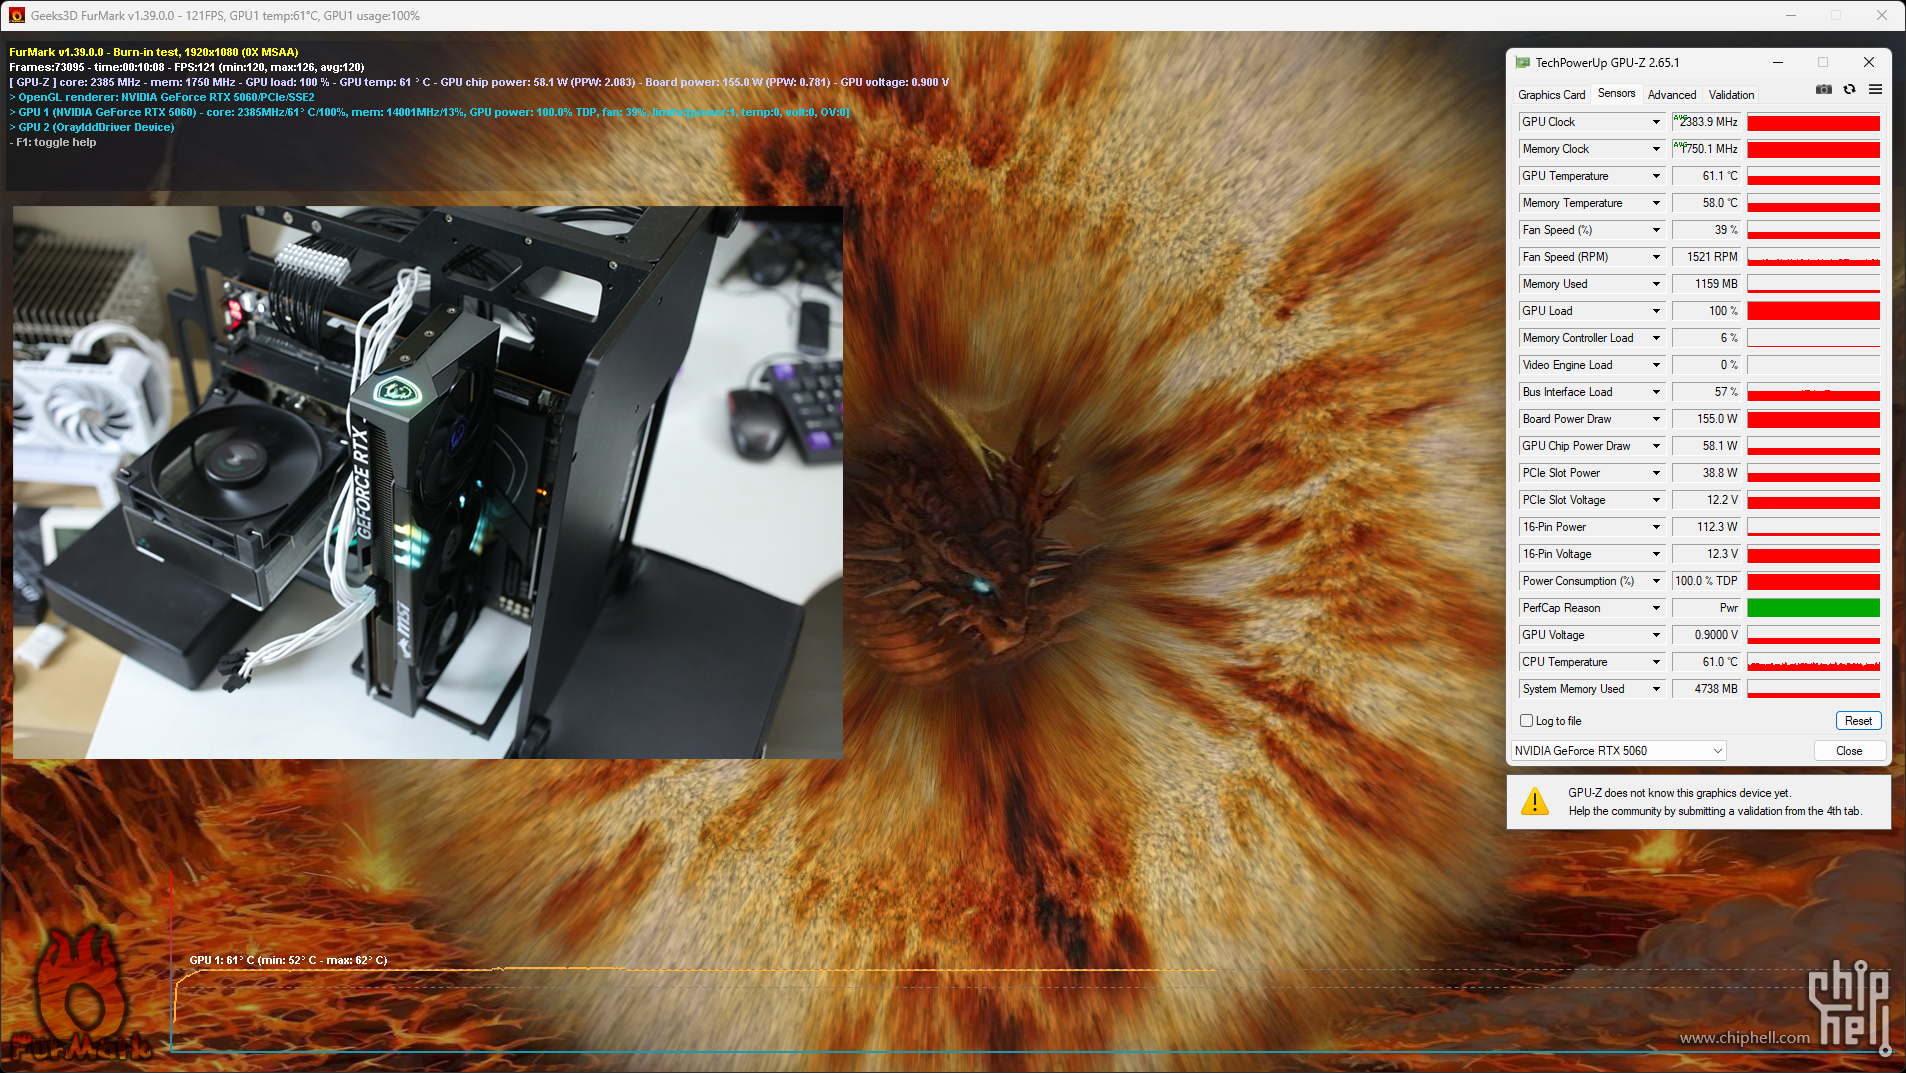Click the GPU Clock red graph bar

tap(1813, 122)
